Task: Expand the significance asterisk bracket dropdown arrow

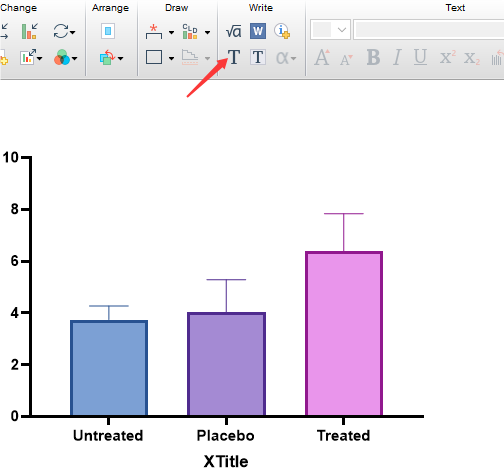Action: click(171, 32)
